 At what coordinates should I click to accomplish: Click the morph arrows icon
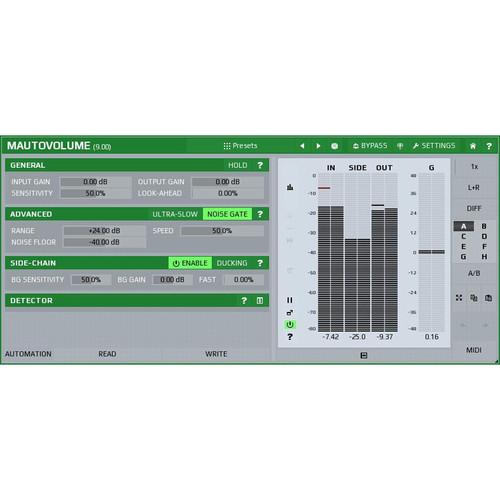[x=459, y=298]
